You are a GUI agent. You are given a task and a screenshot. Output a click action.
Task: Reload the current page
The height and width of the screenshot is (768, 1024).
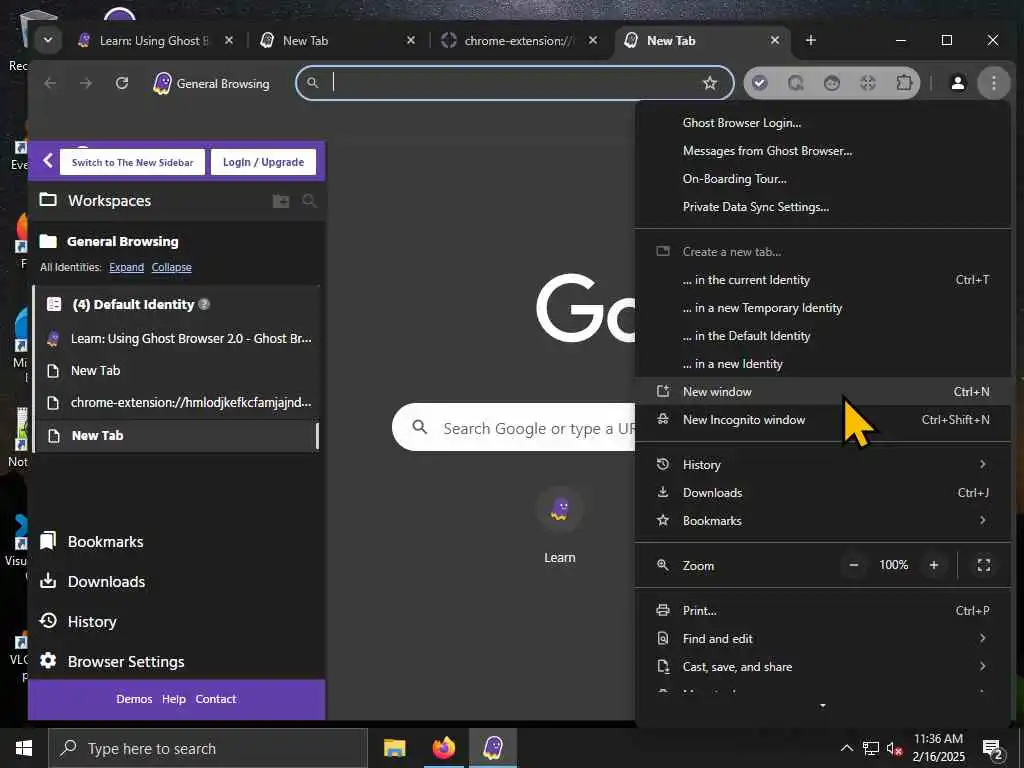click(x=121, y=83)
